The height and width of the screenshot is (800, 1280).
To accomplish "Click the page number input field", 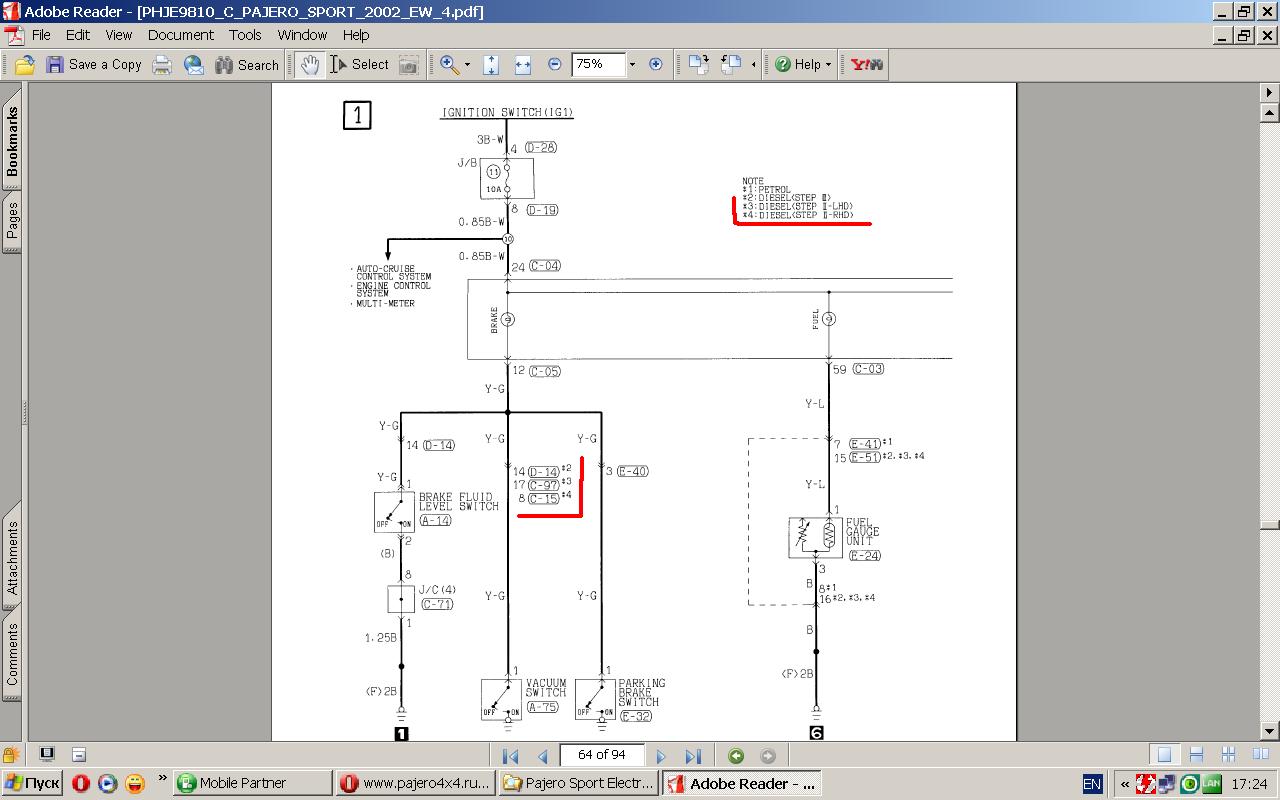I will 602,755.
